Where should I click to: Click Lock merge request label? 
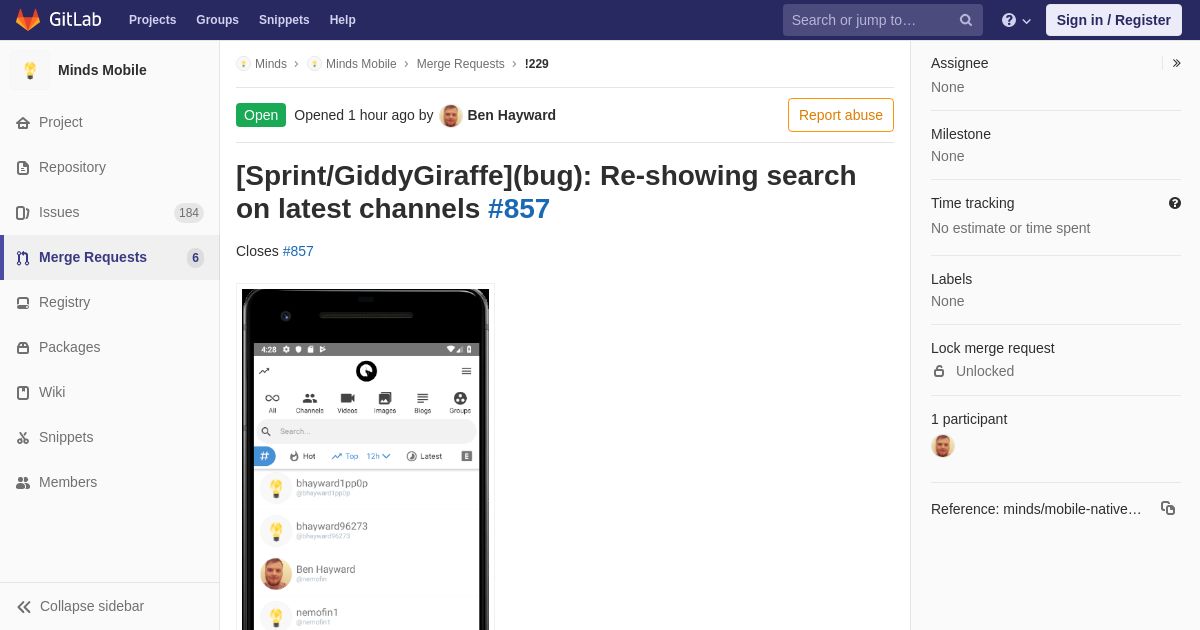pos(993,348)
